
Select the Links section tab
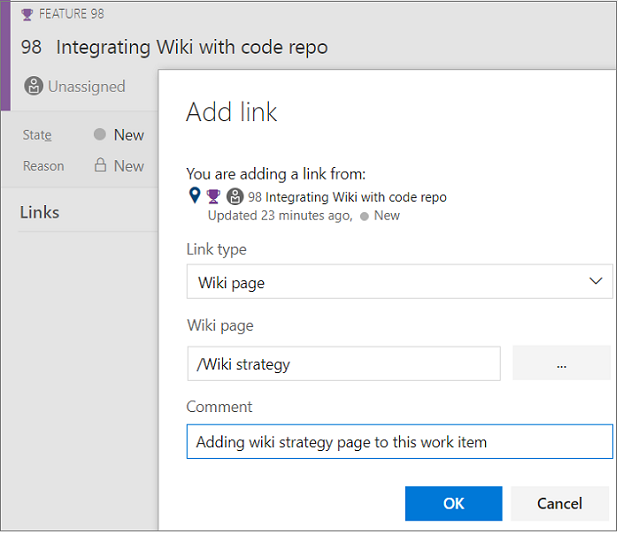[40, 212]
